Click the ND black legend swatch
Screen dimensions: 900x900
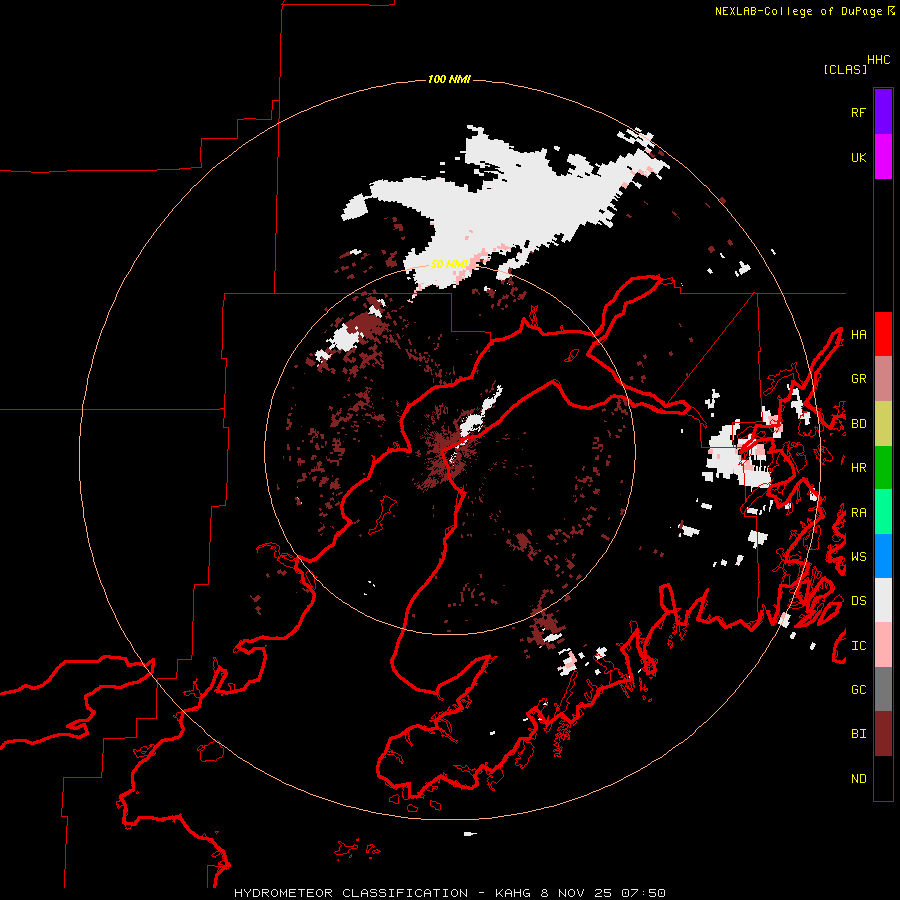[883, 778]
